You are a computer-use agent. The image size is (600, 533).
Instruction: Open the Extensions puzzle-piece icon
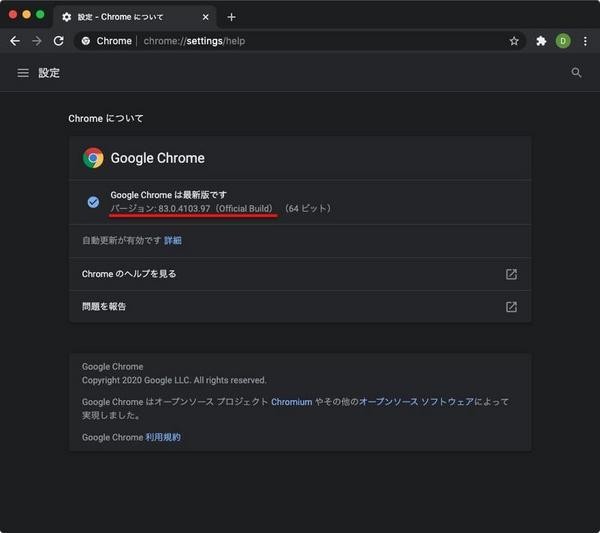click(541, 41)
